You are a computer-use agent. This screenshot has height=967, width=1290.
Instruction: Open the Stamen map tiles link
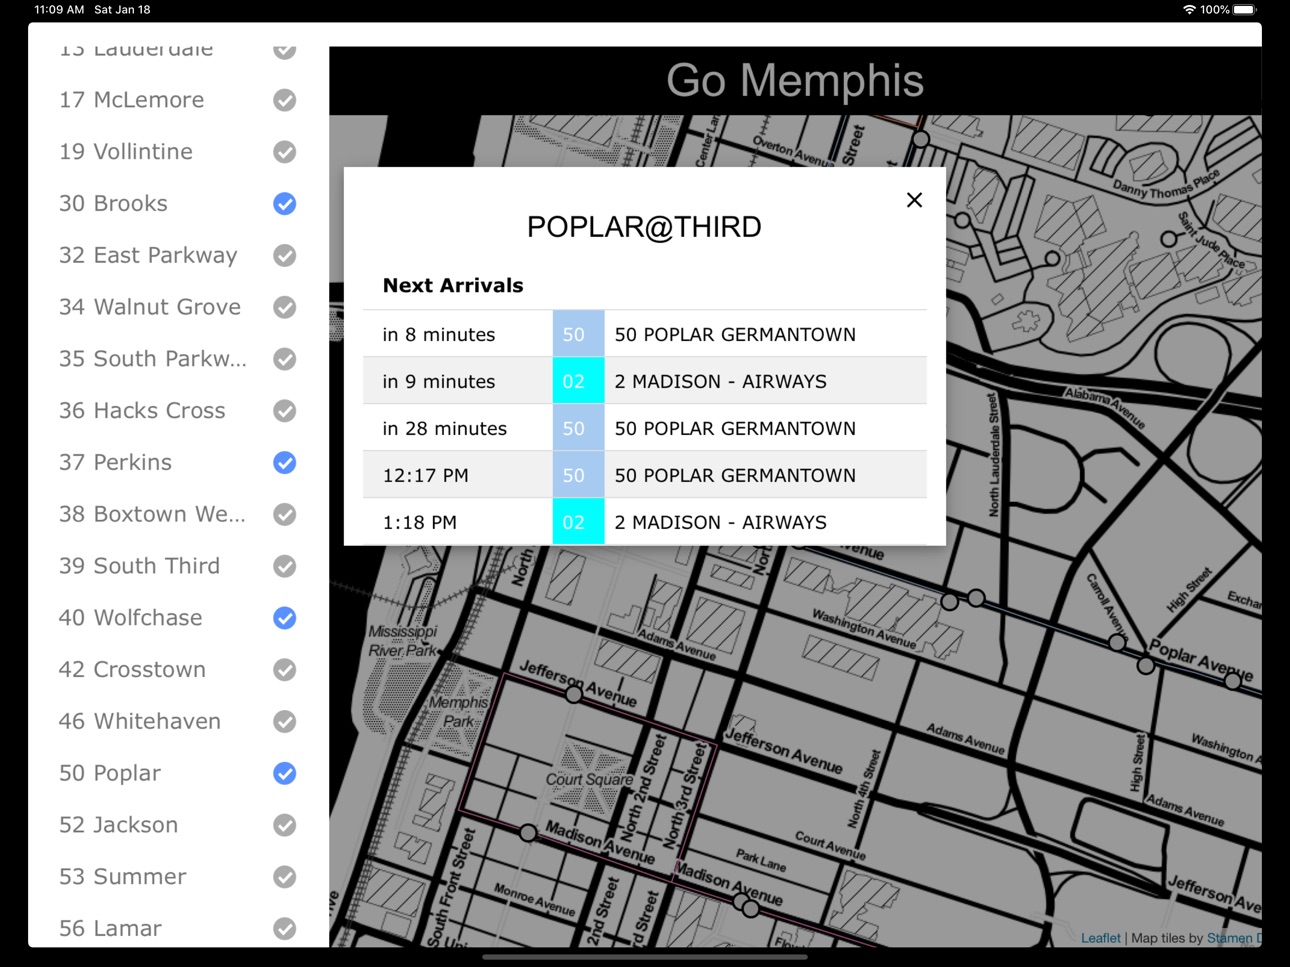[1233, 938]
